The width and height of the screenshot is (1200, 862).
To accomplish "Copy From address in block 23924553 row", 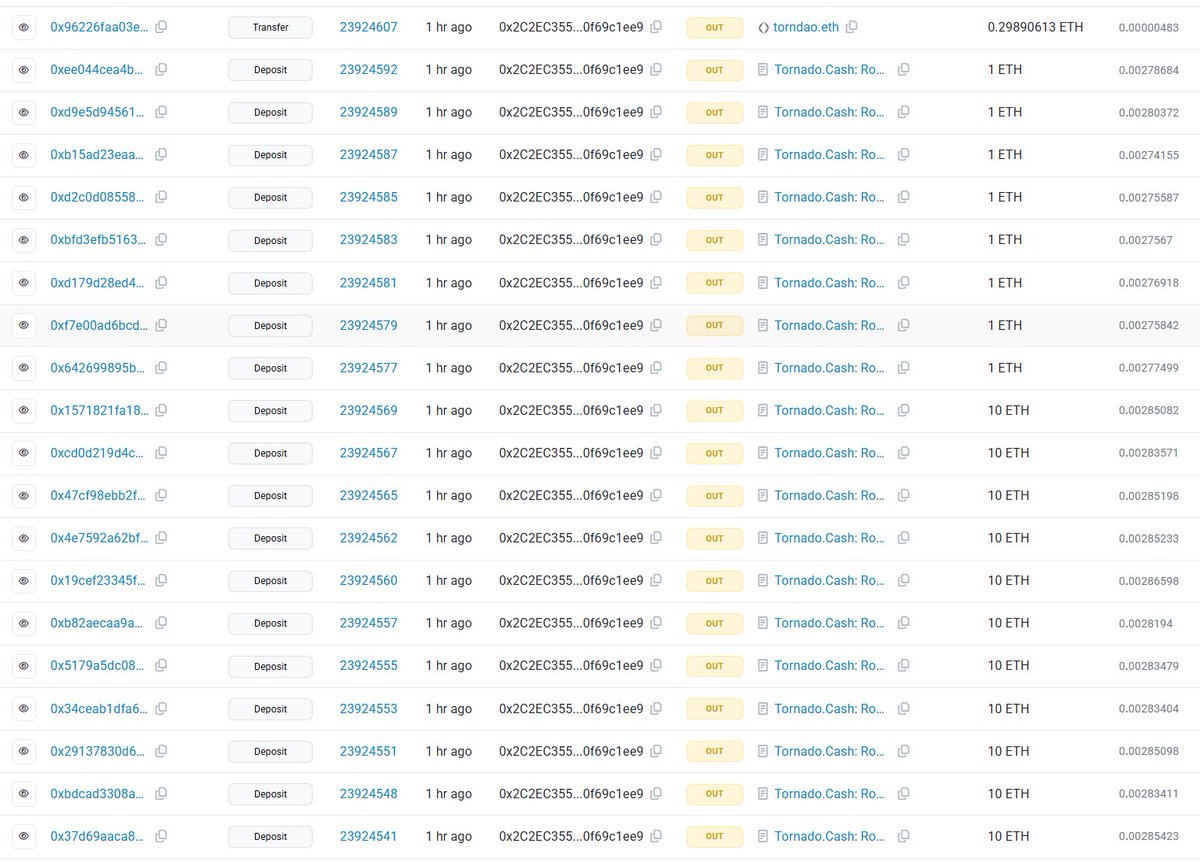I will point(656,708).
